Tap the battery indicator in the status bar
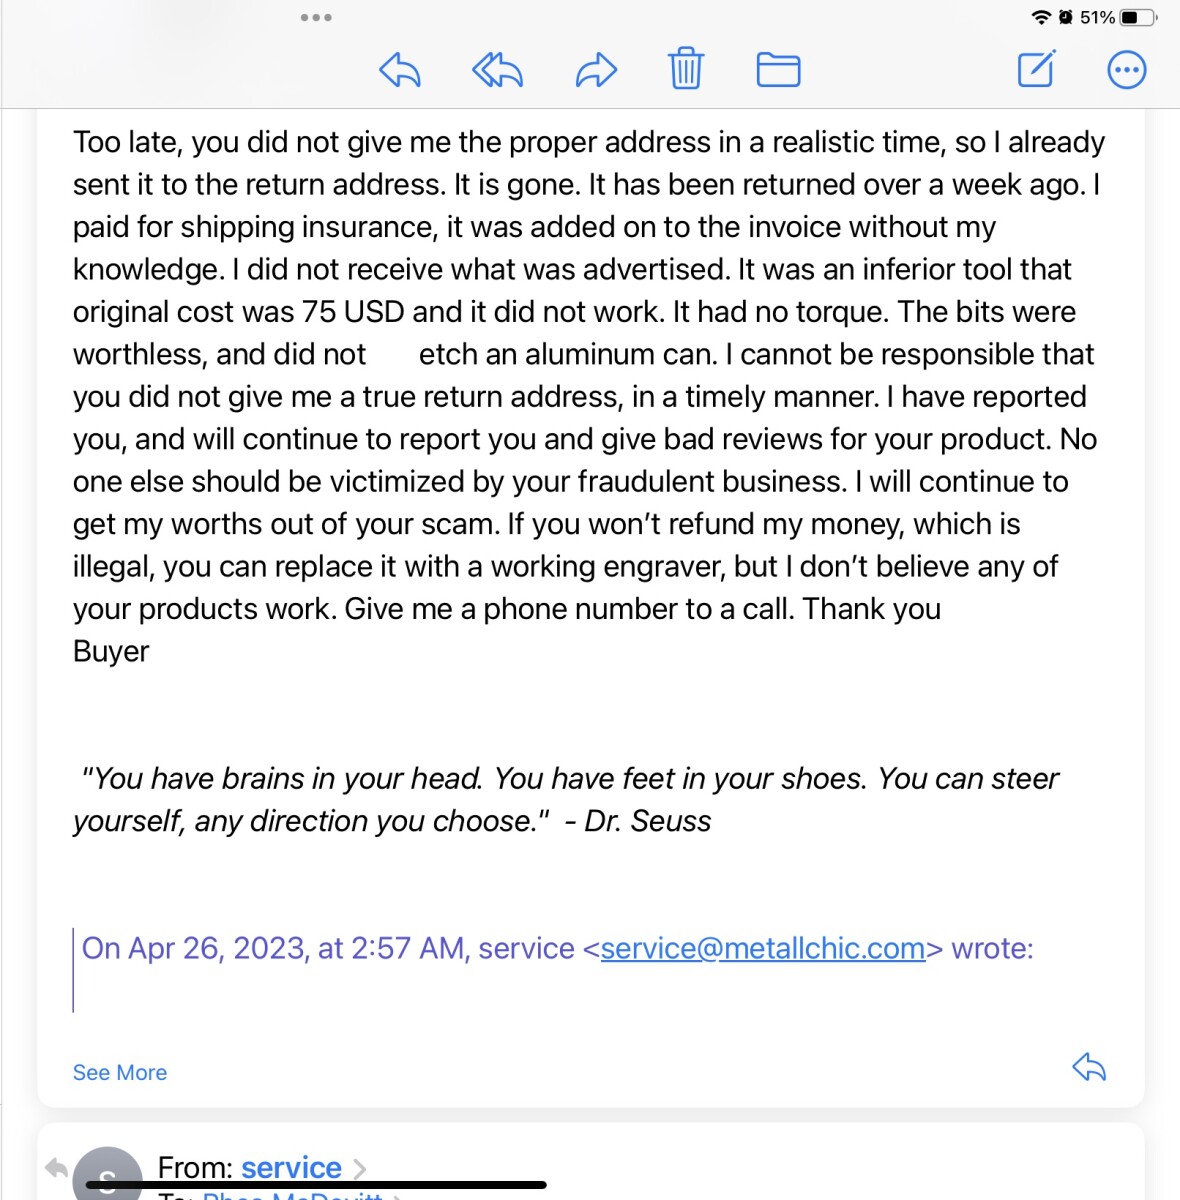Image resolution: width=1180 pixels, height=1200 pixels. (1138, 17)
